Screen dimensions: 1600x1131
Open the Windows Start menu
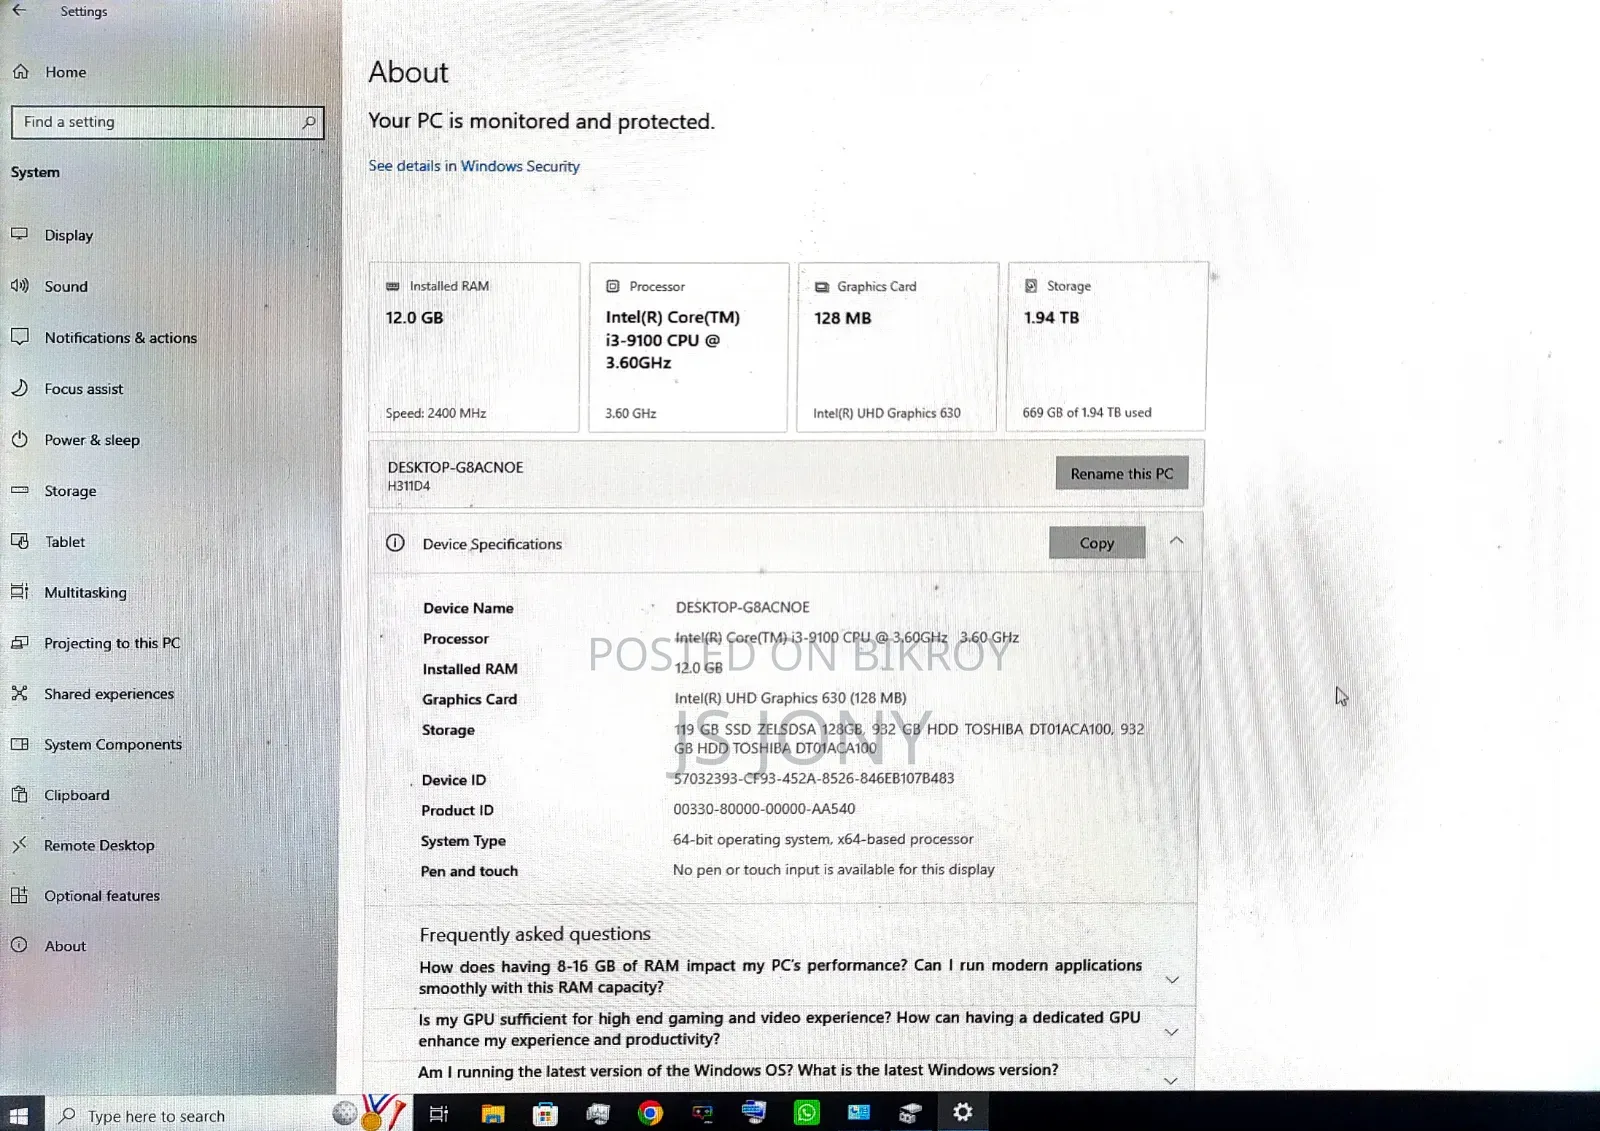click(x=20, y=1113)
